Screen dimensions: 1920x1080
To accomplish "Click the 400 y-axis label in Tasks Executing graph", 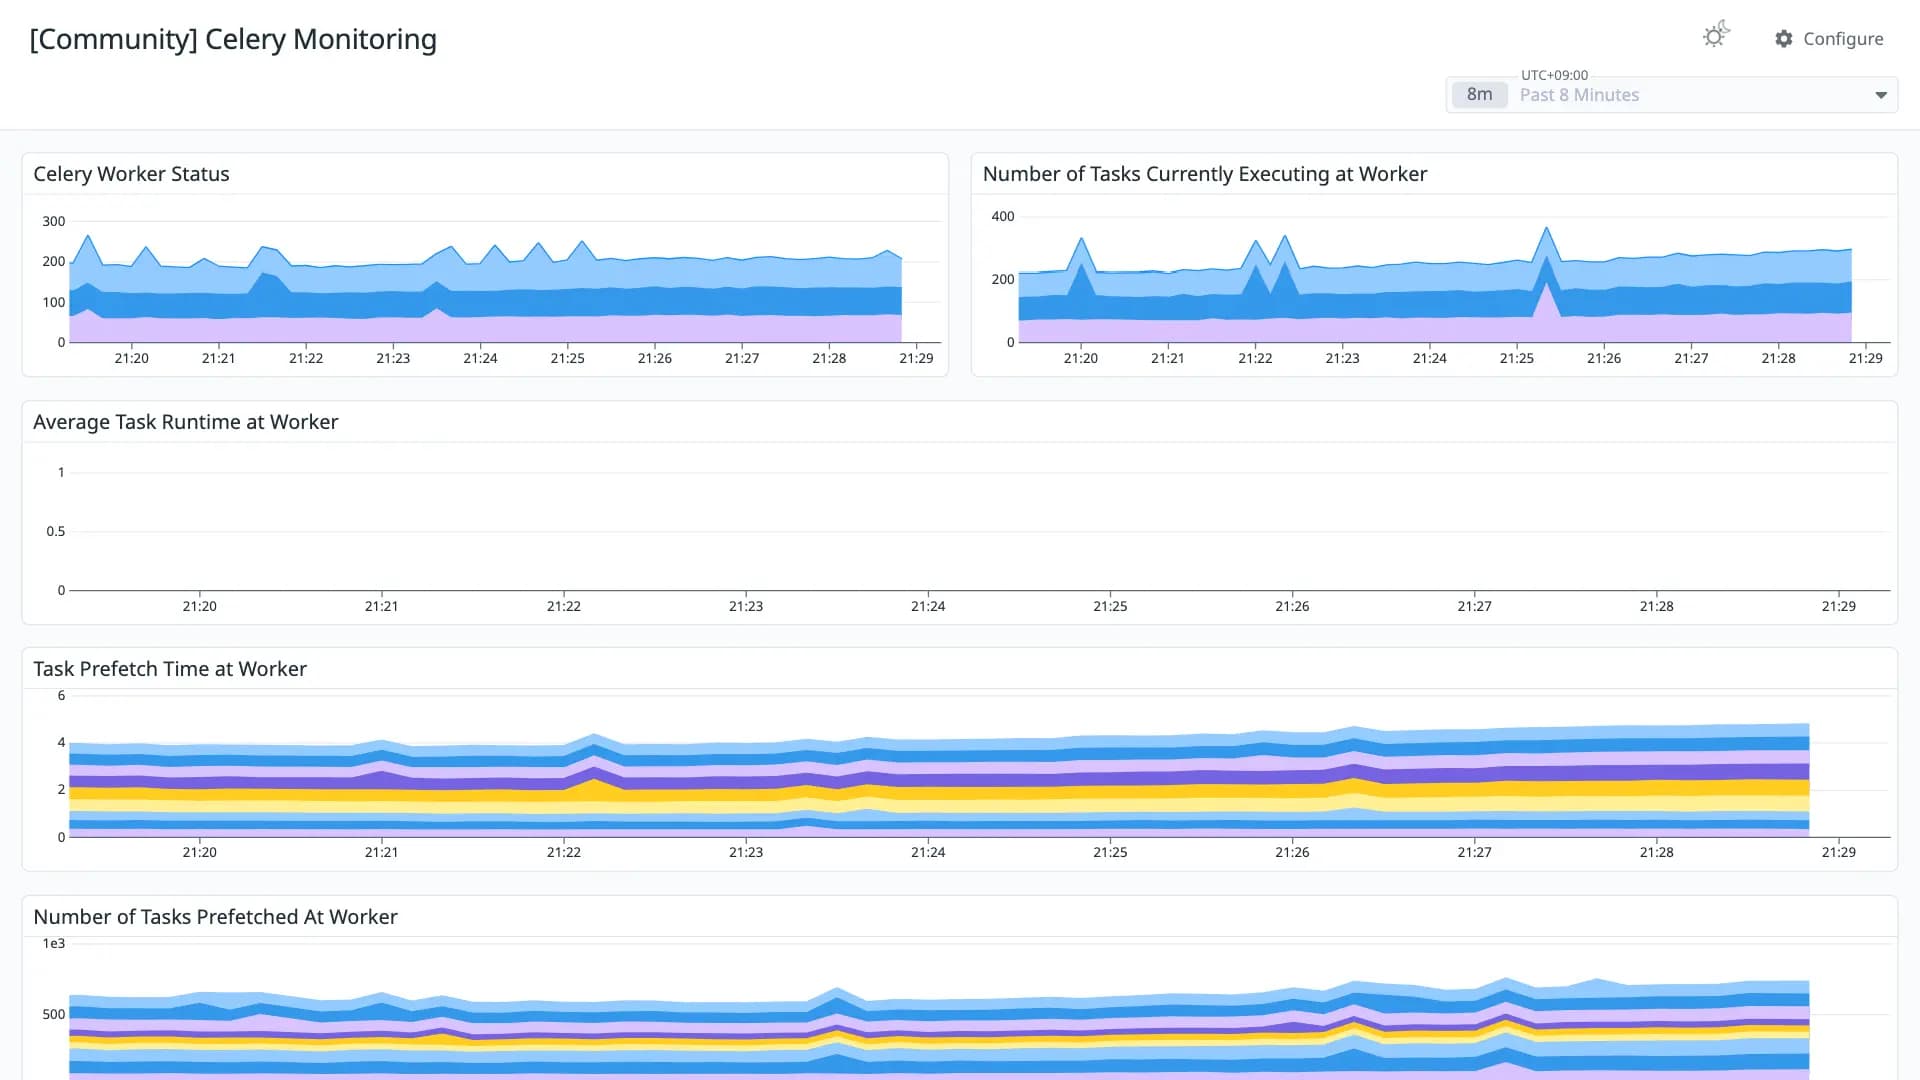I will click(x=1003, y=216).
